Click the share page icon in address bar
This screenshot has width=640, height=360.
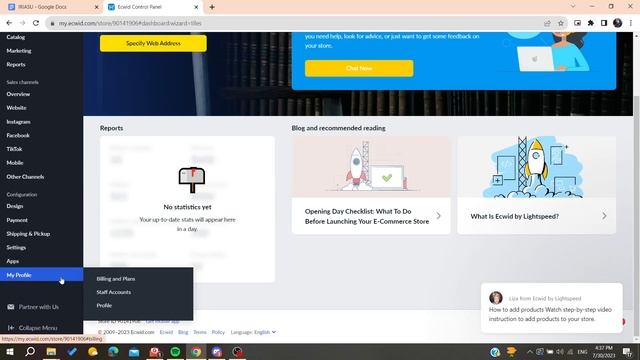[x=547, y=23]
